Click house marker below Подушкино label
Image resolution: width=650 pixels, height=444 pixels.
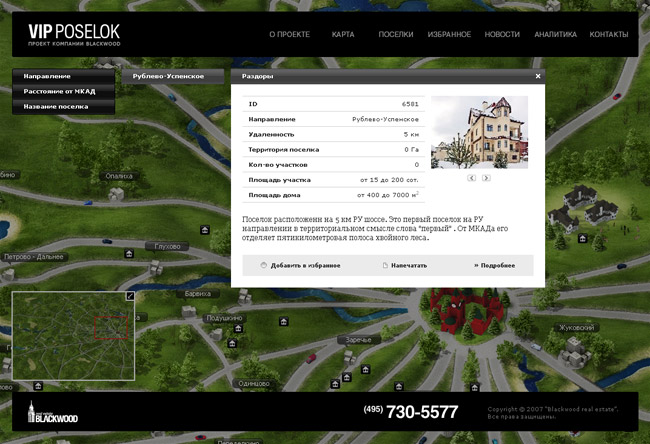click(x=238, y=329)
